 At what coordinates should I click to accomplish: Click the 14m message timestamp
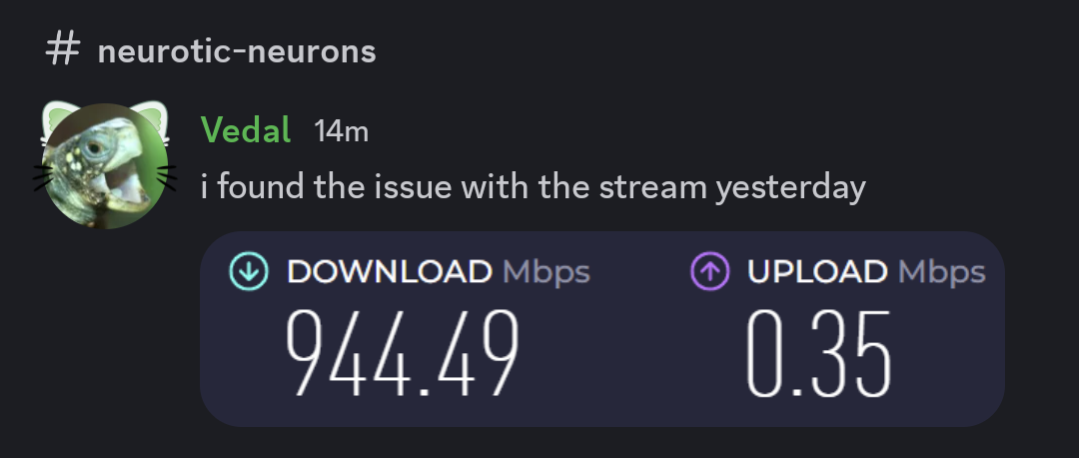tap(341, 131)
